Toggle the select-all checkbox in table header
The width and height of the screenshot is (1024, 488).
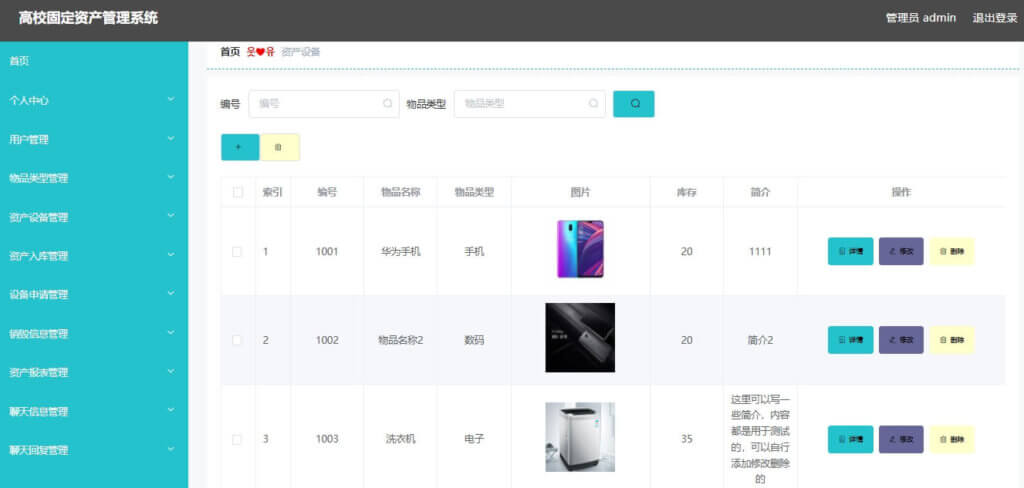(x=238, y=192)
